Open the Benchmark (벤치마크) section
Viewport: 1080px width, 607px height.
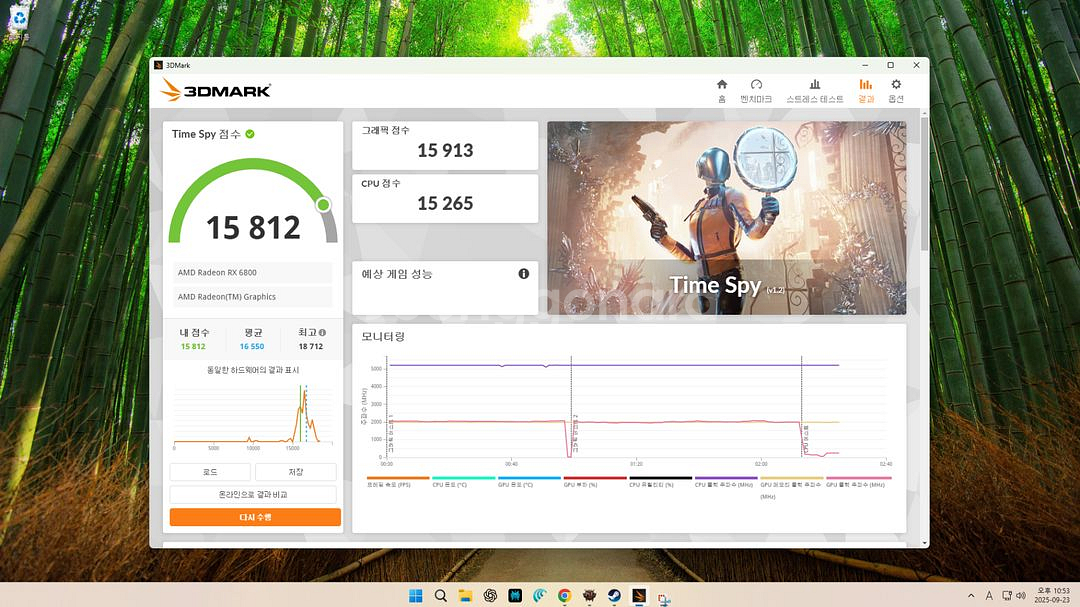click(756, 90)
